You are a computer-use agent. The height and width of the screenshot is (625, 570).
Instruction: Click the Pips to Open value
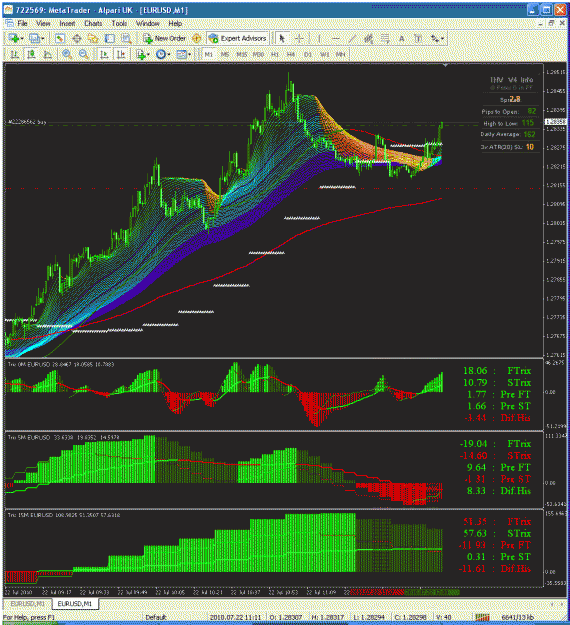[x=532, y=111]
